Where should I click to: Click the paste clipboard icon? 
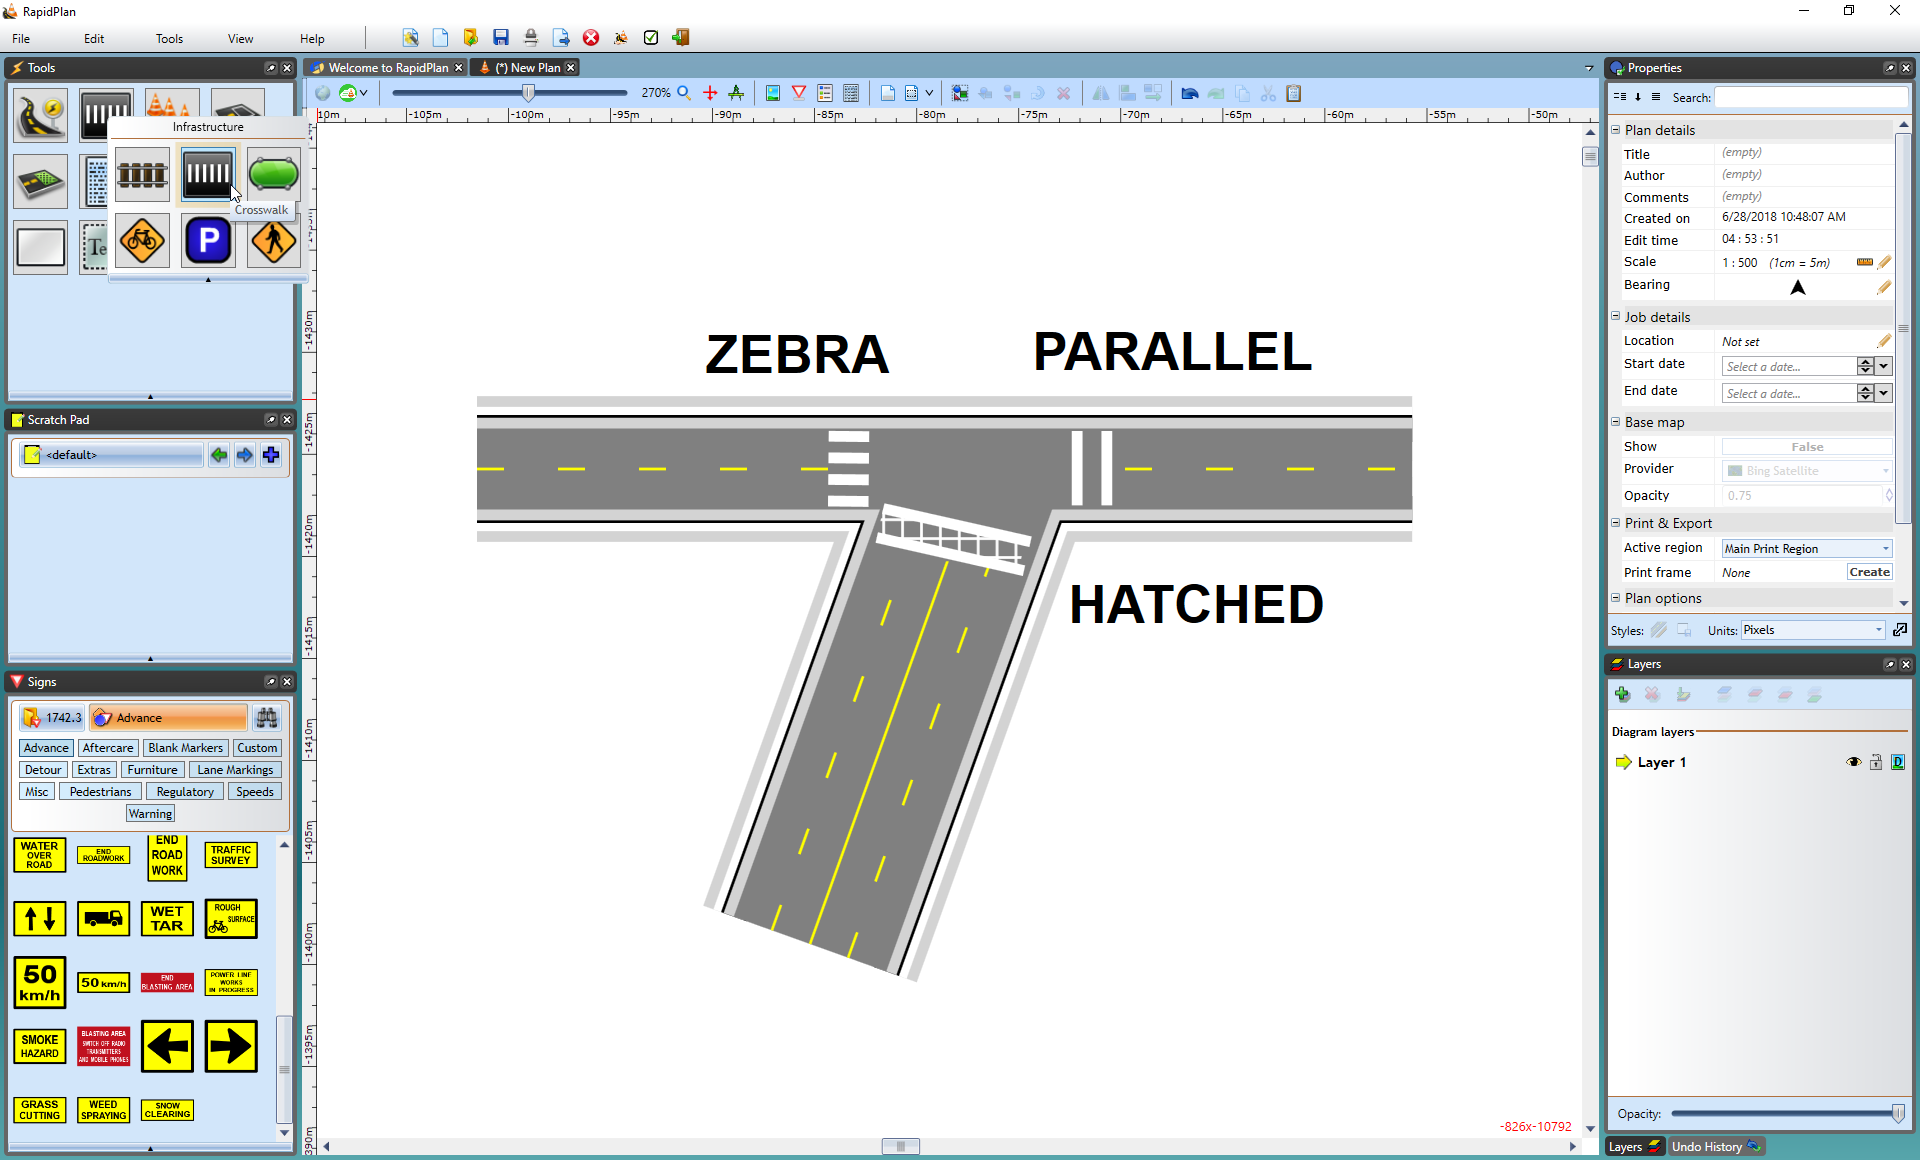tap(1294, 93)
